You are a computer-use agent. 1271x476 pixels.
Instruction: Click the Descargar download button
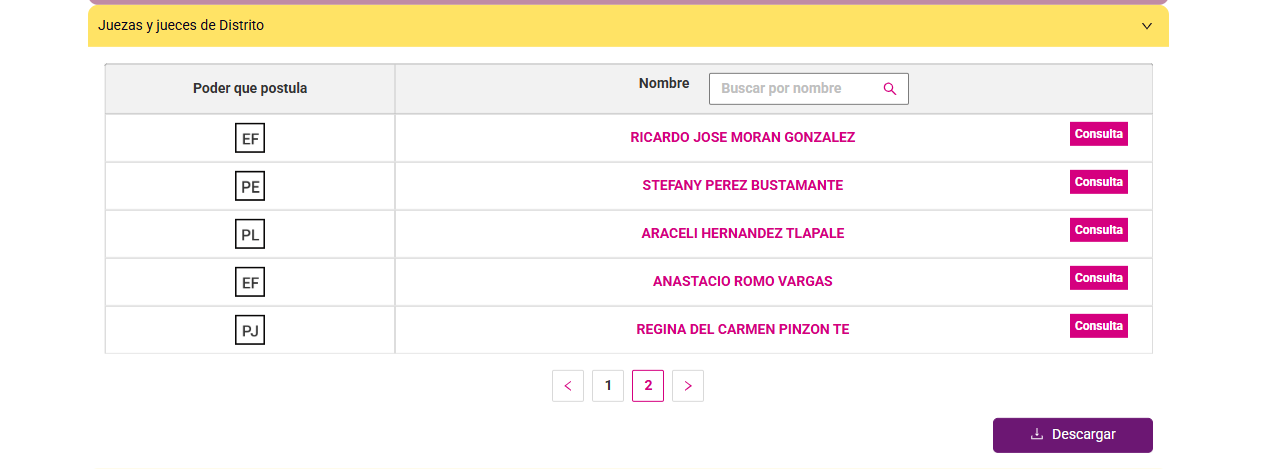tap(1073, 435)
